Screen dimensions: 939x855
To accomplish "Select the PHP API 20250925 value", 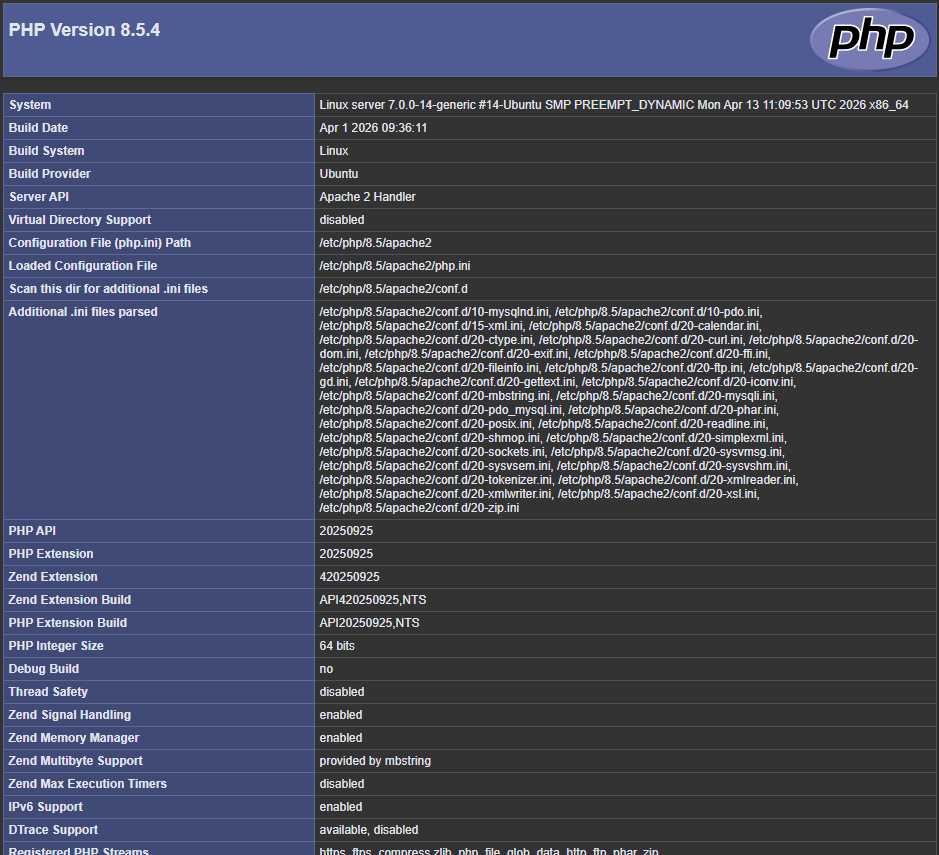I will (346, 531).
